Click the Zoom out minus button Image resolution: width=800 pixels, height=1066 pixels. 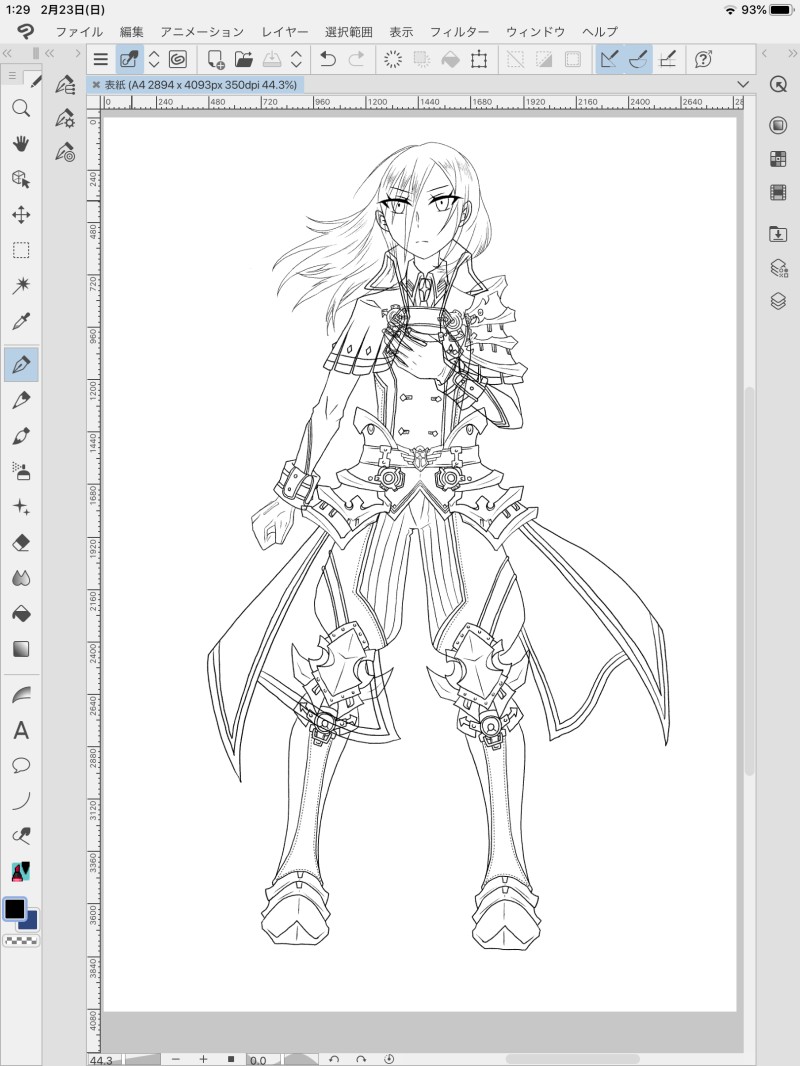(x=175, y=1059)
